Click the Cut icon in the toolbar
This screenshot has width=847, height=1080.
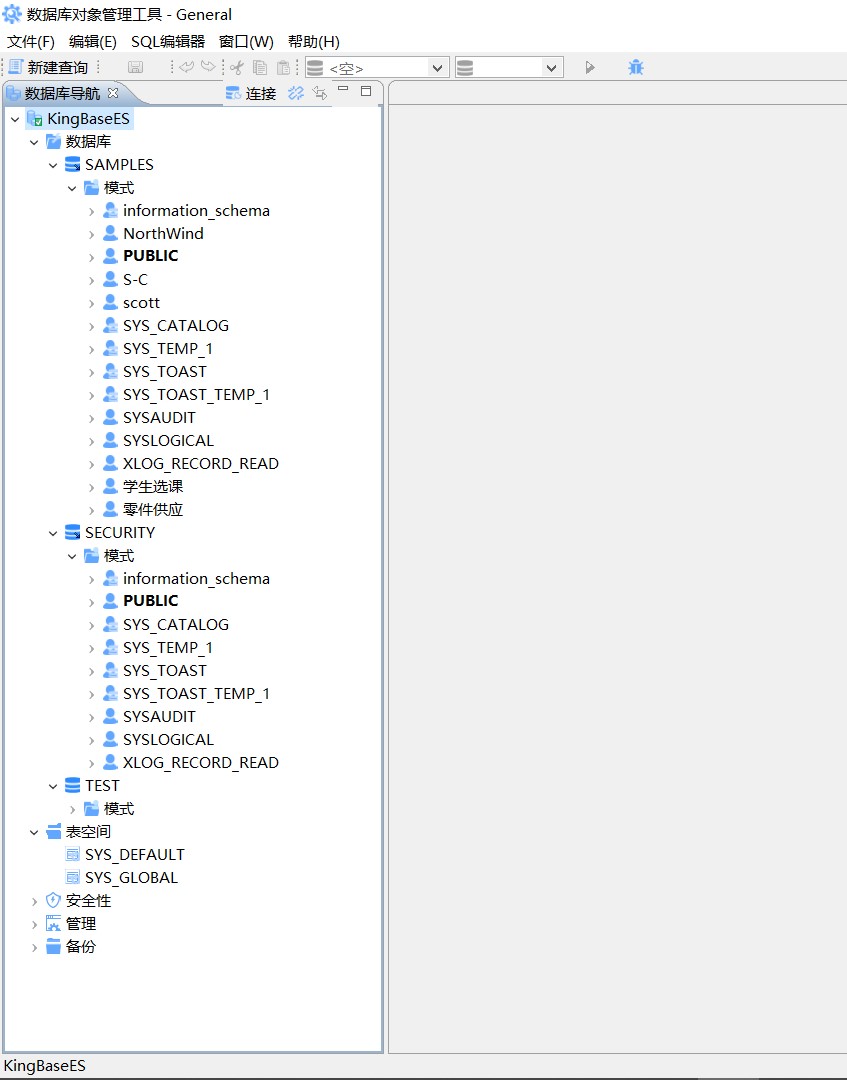[x=236, y=66]
